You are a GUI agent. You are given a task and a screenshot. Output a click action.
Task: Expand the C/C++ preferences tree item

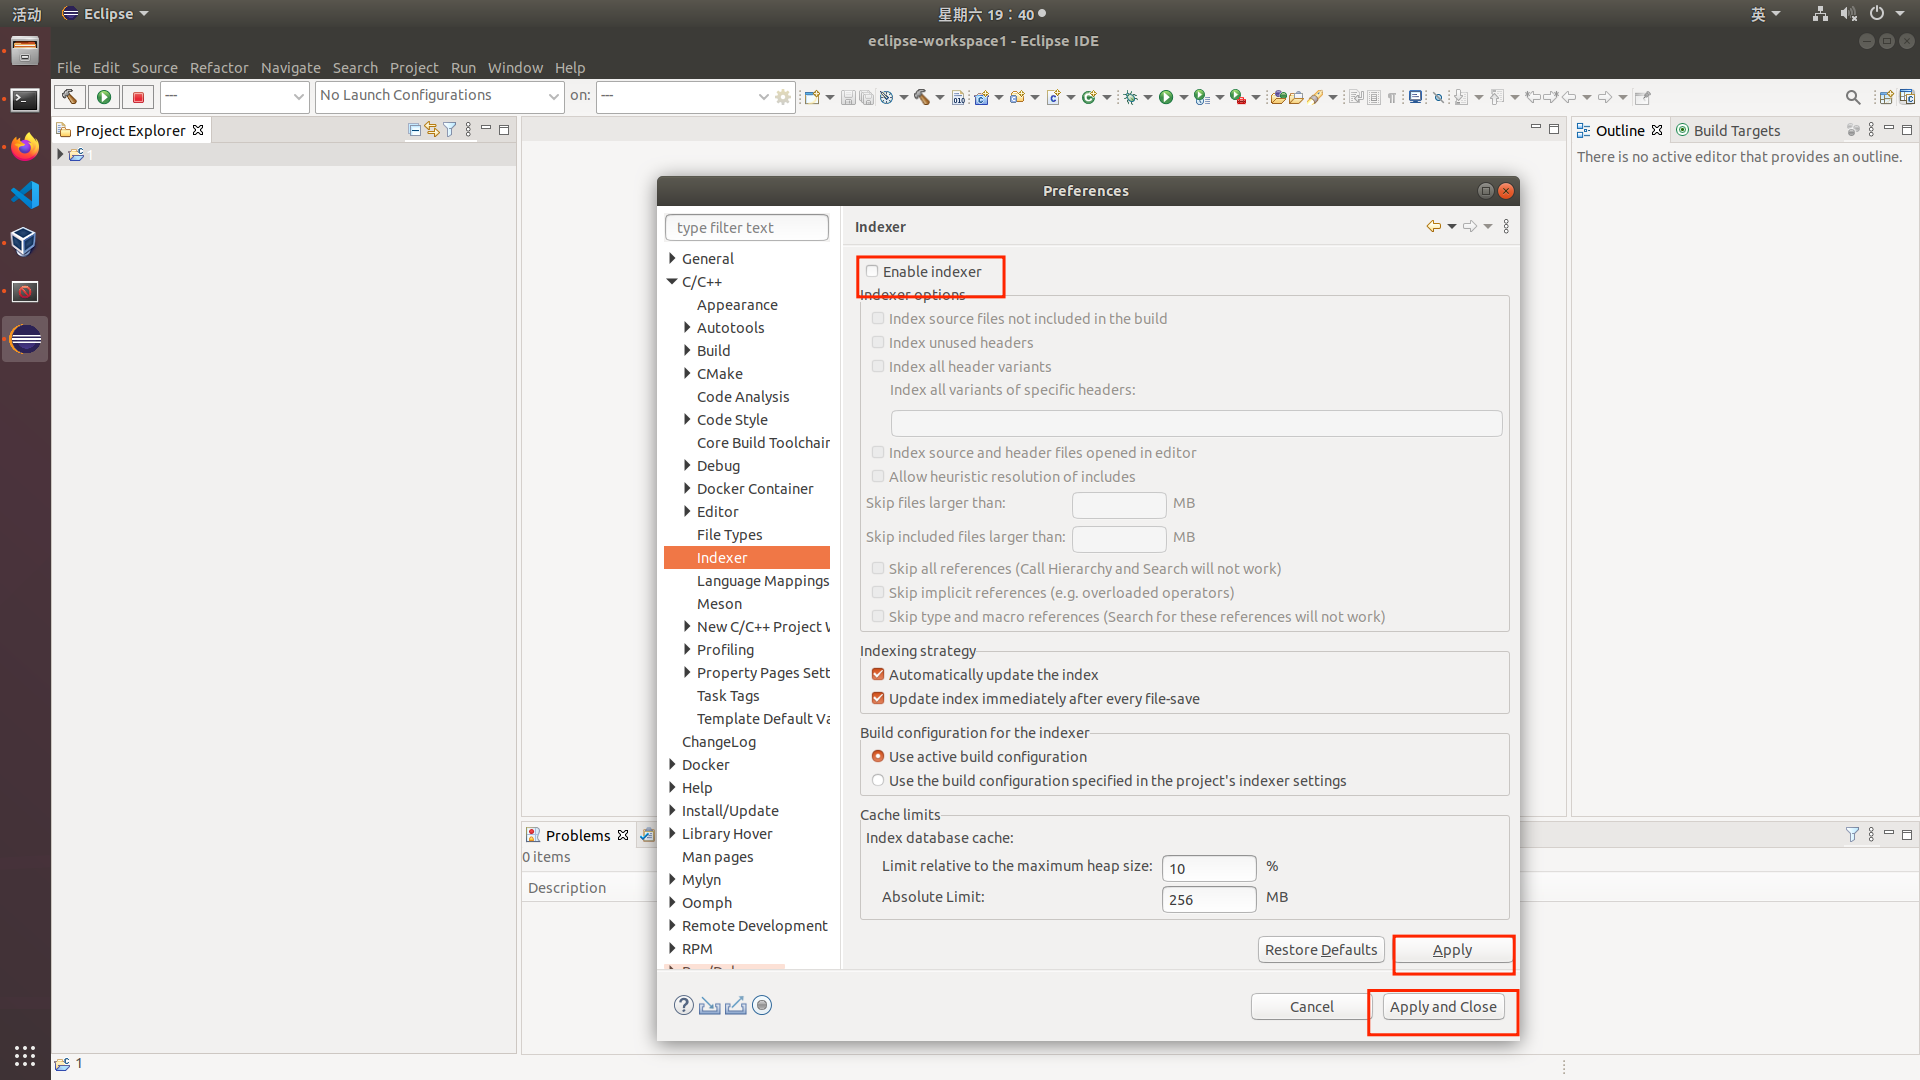[x=671, y=281]
